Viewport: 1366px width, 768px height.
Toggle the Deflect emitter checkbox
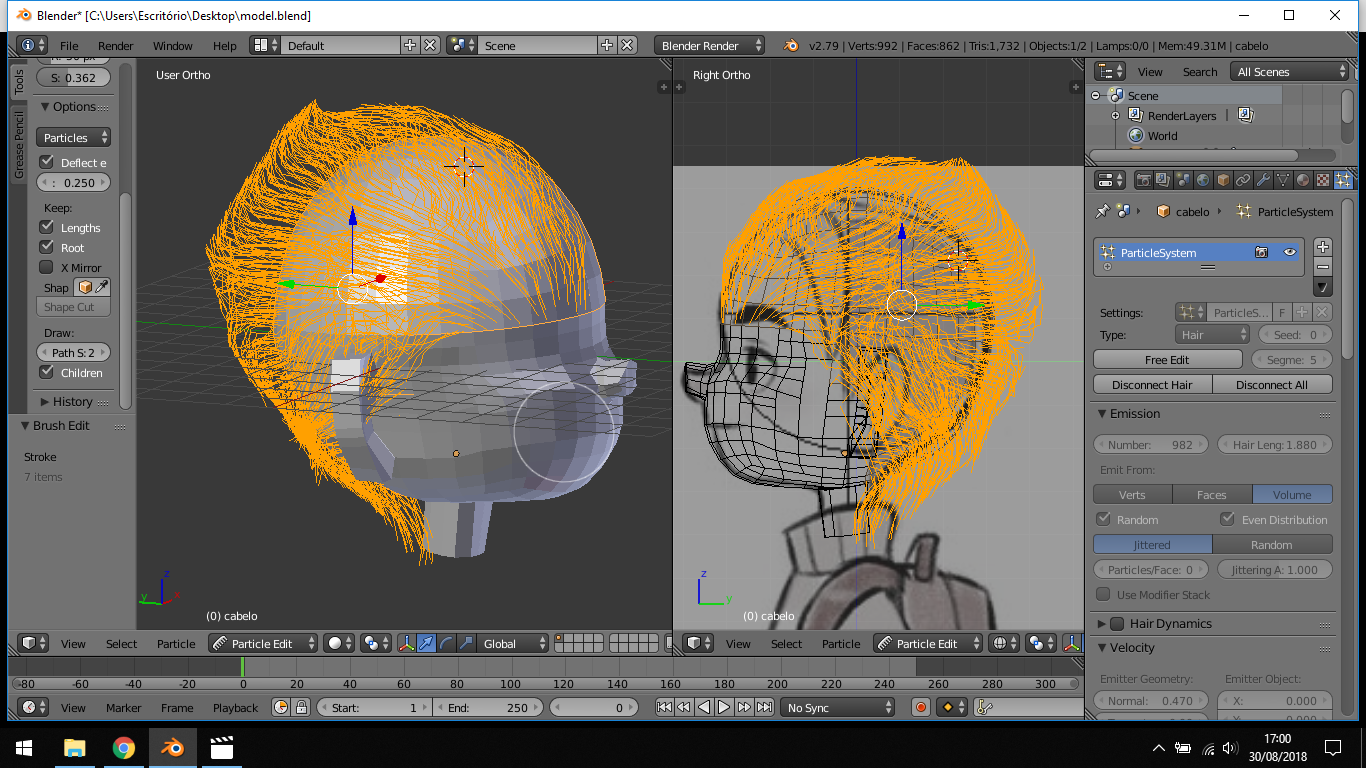point(46,162)
